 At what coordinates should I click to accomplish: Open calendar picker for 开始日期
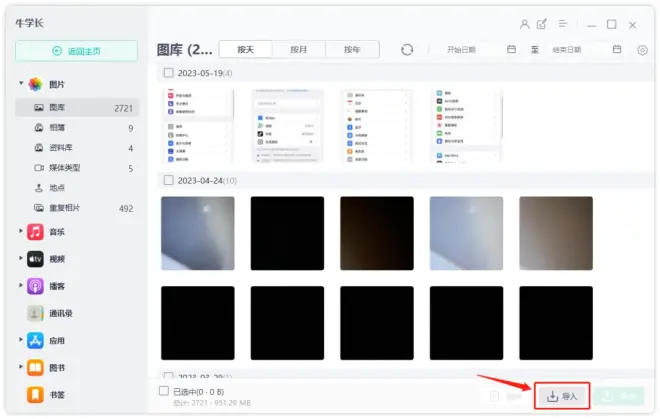[x=511, y=49]
